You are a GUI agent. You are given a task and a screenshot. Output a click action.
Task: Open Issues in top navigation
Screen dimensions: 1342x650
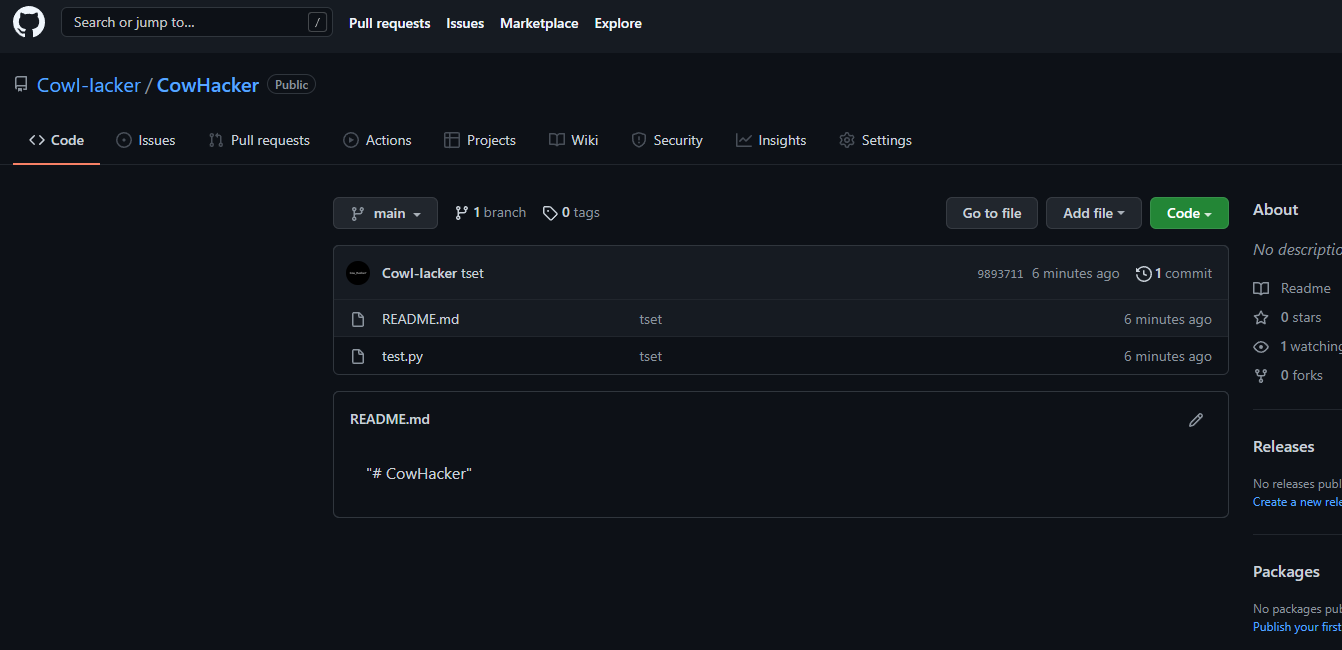tap(465, 23)
